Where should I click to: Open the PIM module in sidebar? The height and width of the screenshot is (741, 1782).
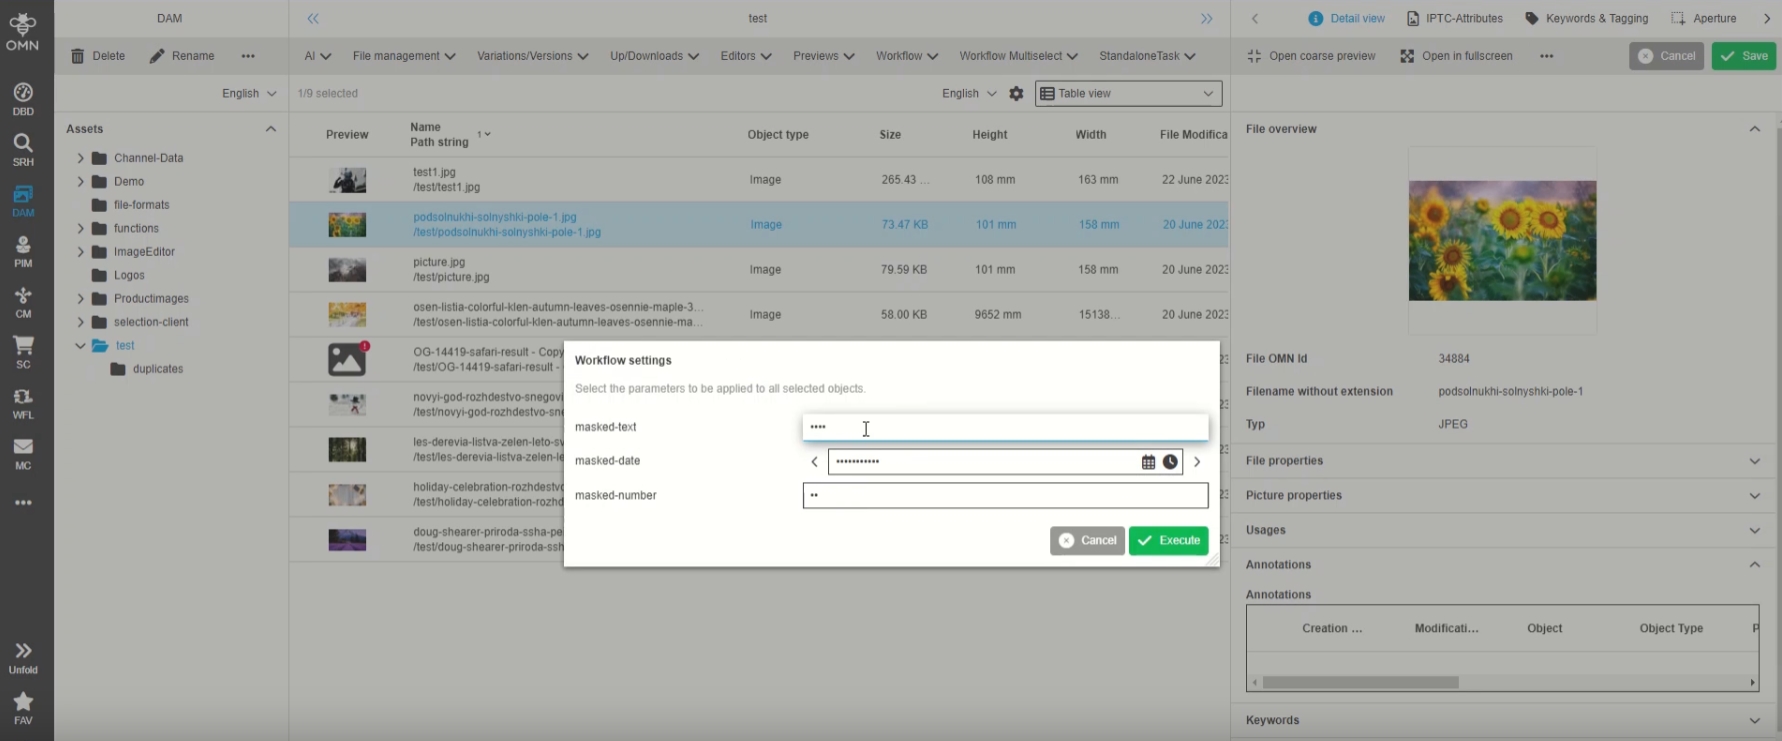coord(23,251)
